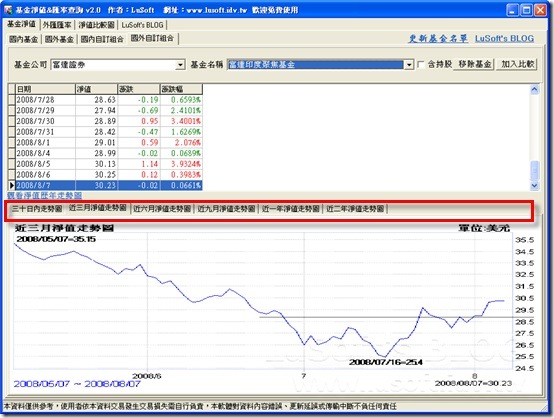The width and height of the screenshot is (554, 418).
Task: Switch to the 淨值比較圖 tab
Action: [x=96, y=25]
